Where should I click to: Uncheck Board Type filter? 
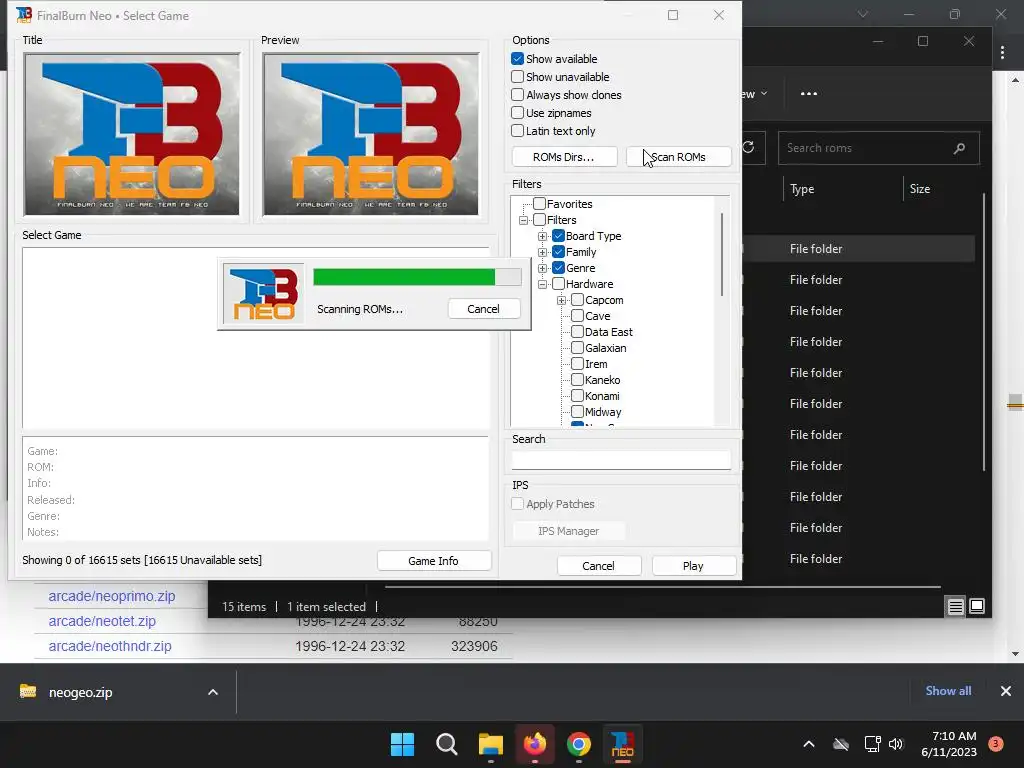(558, 236)
